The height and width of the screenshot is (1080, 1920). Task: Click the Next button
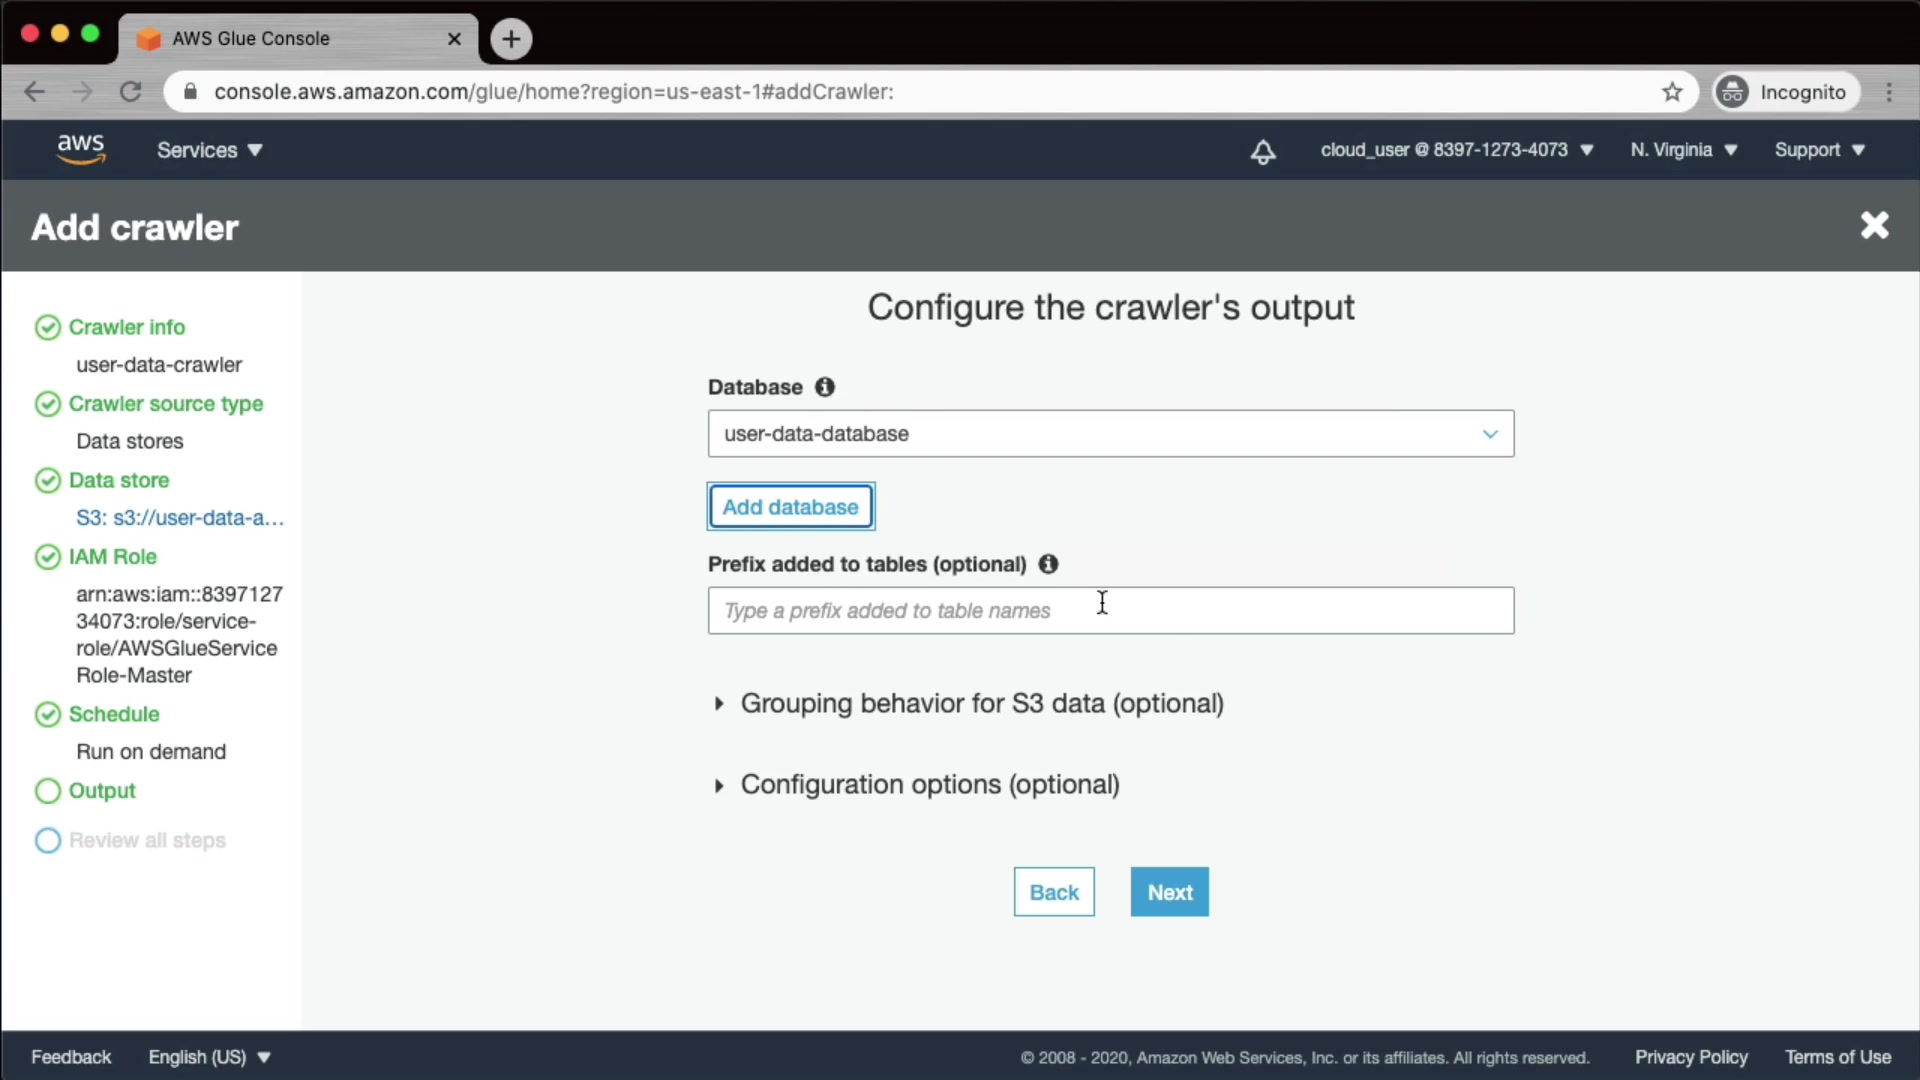pyautogui.click(x=1169, y=892)
